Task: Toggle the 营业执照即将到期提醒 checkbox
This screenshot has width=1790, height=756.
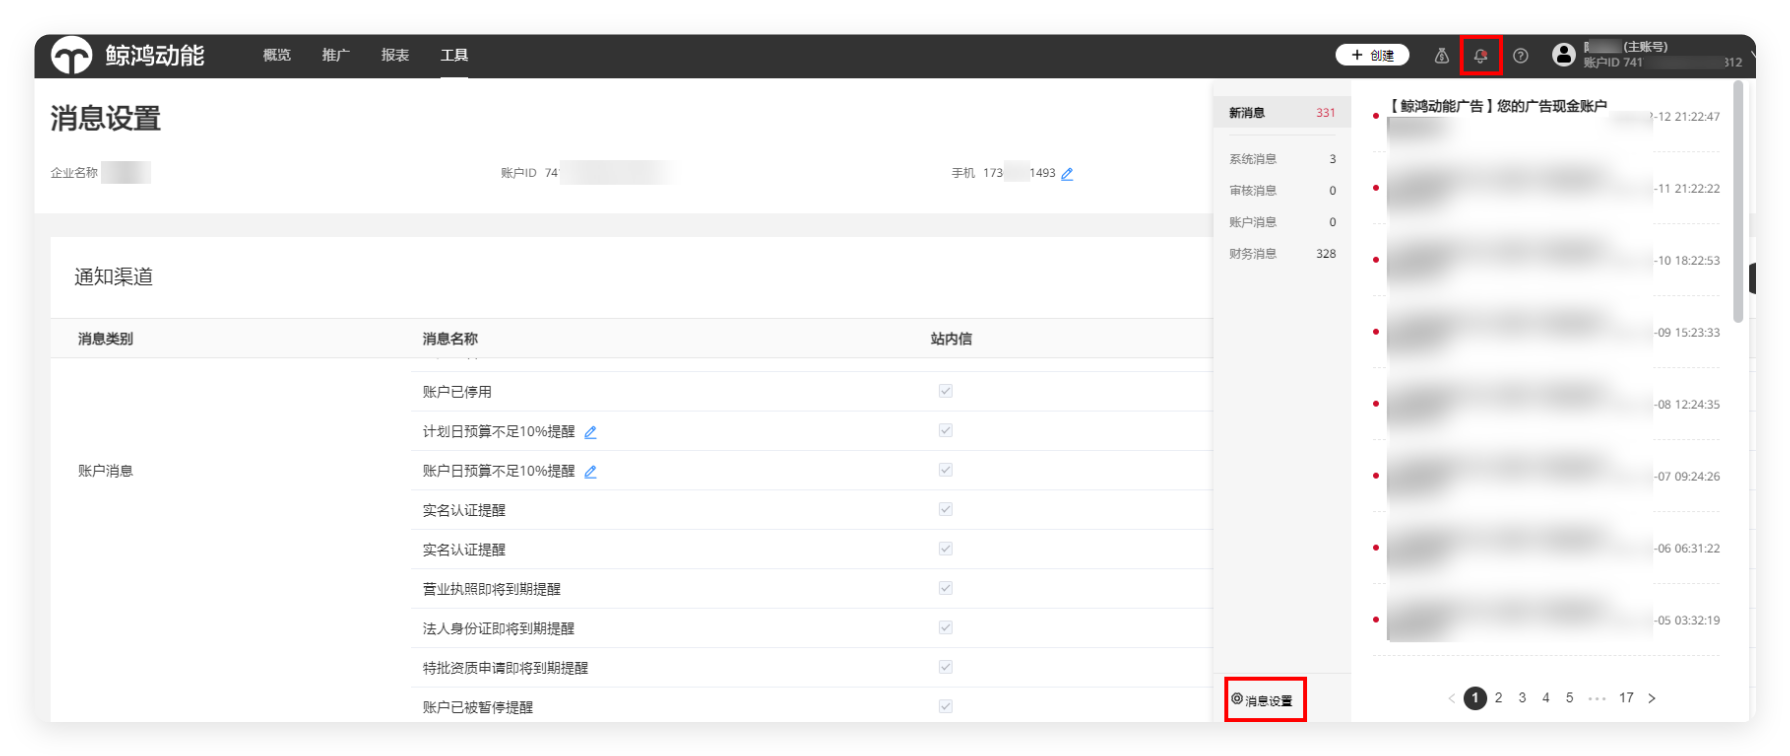Action: click(x=945, y=588)
